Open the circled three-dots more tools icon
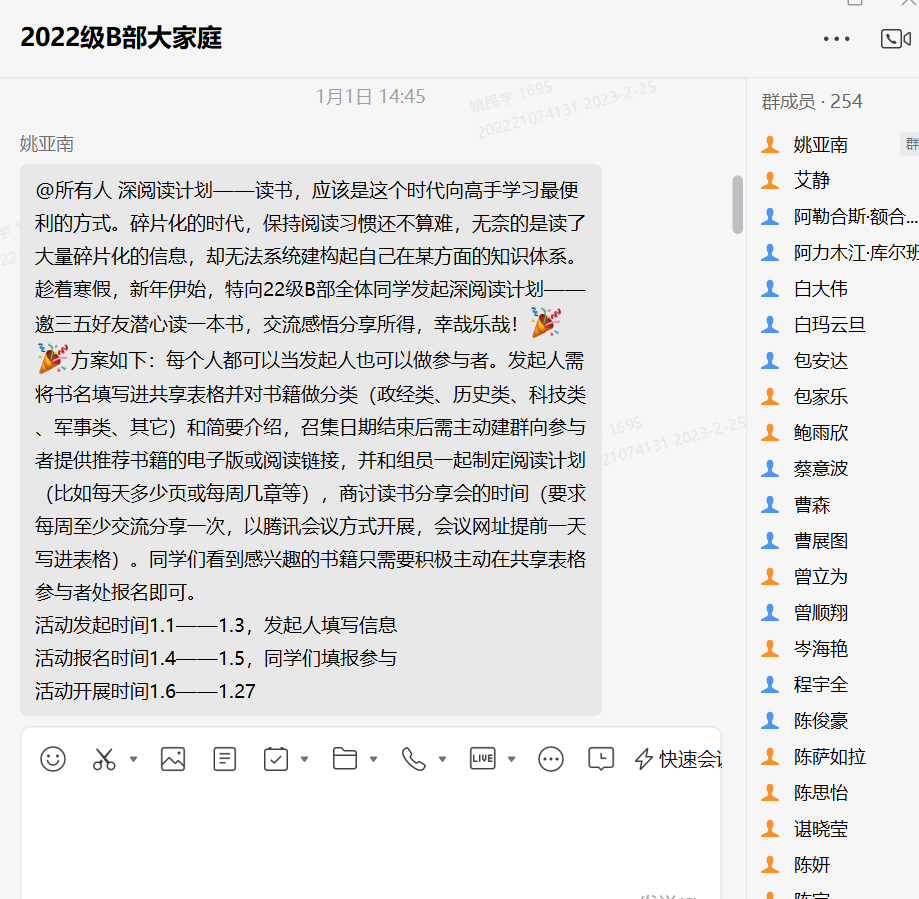Image resolution: width=919 pixels, height=899 pixels. [x=551, y=759]
